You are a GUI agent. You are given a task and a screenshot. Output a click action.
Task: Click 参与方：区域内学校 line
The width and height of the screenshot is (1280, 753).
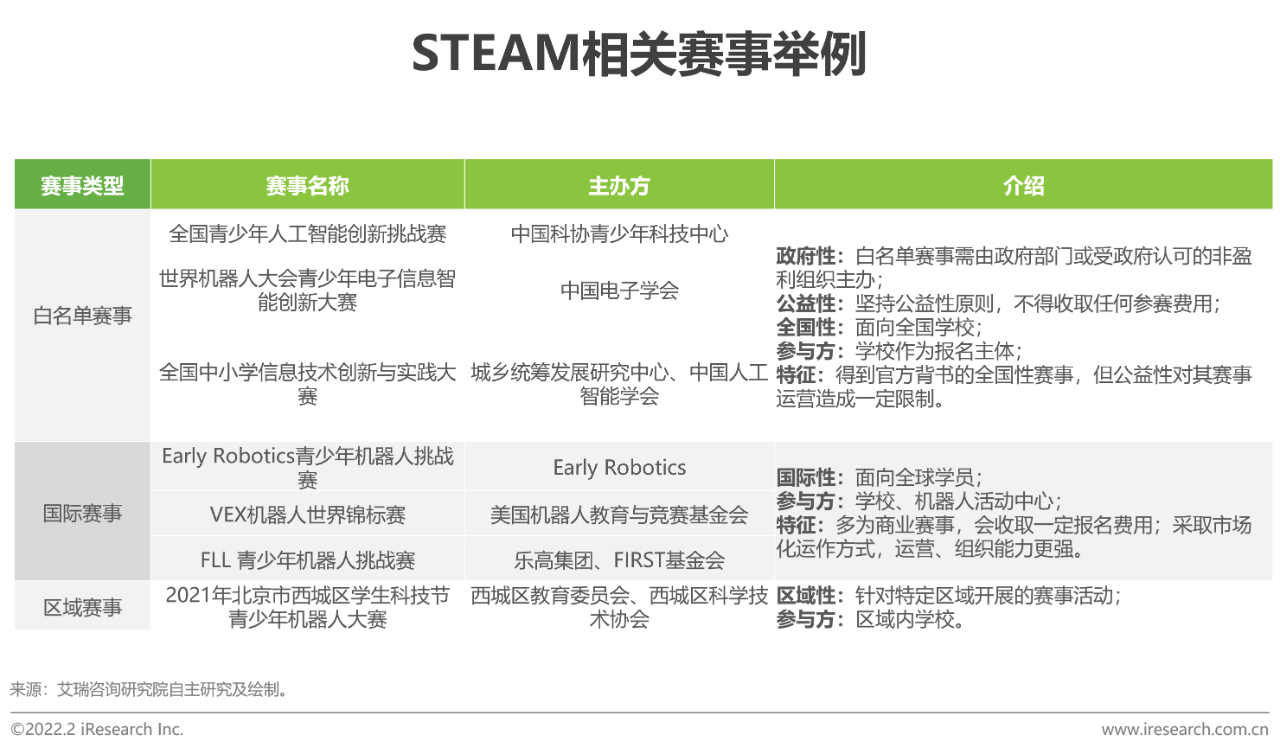point(871,620)
